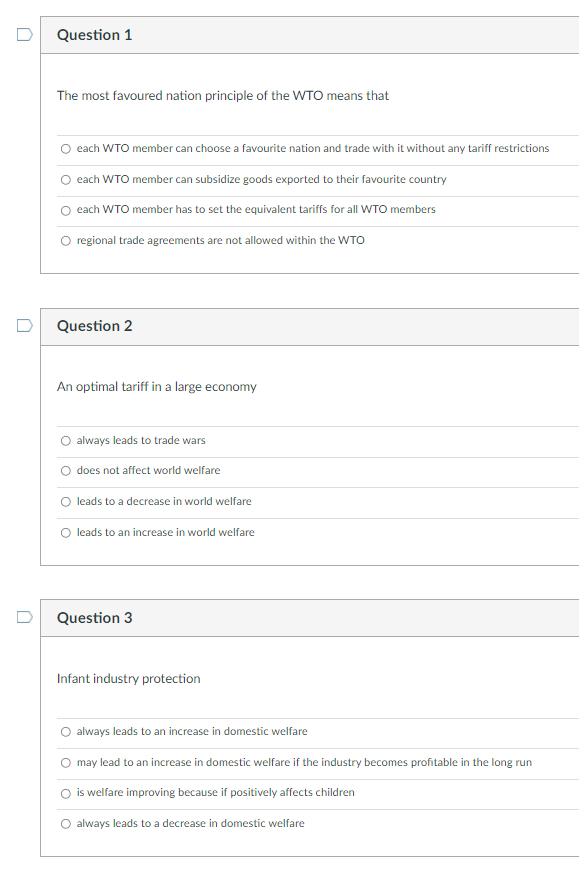Screen dimensions: 579x877
Task: Select "always leads to a decrease in domestic welfare"
Action: pos(65,823)
